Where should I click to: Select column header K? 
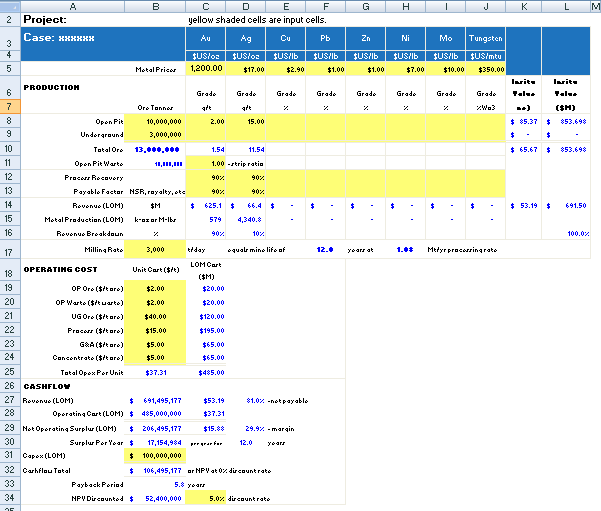524,6
